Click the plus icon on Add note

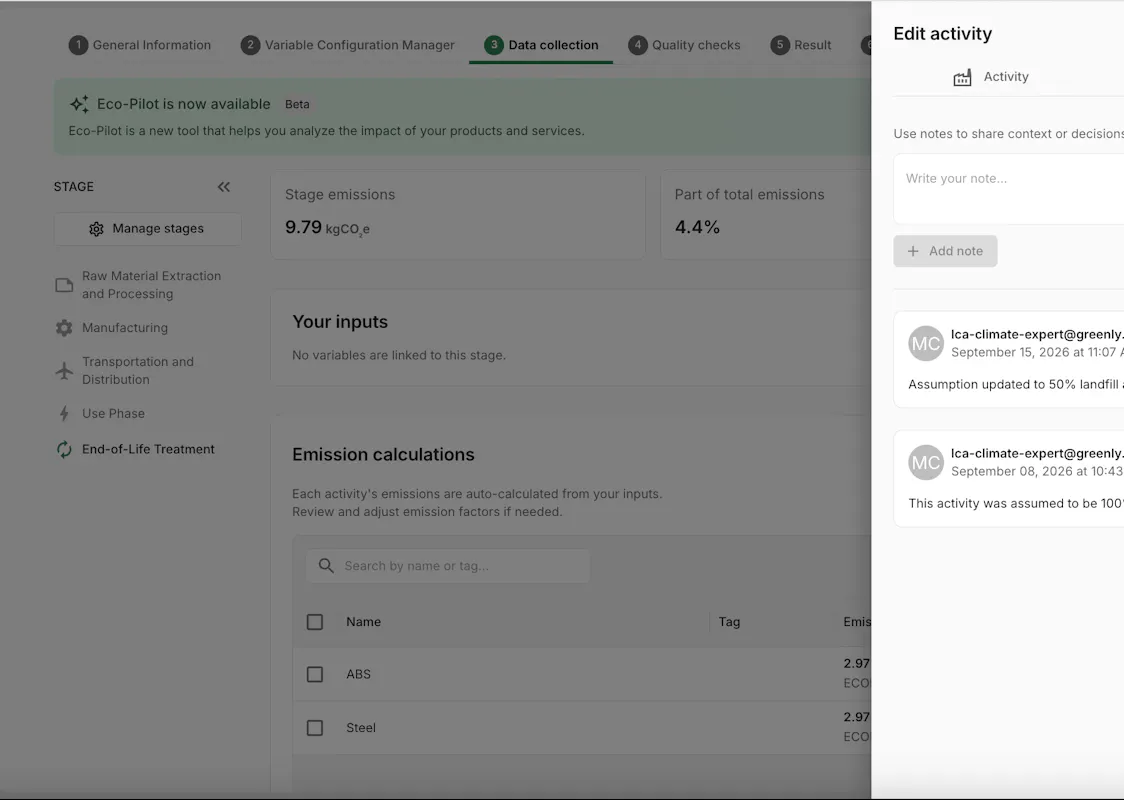pos(913,251)
